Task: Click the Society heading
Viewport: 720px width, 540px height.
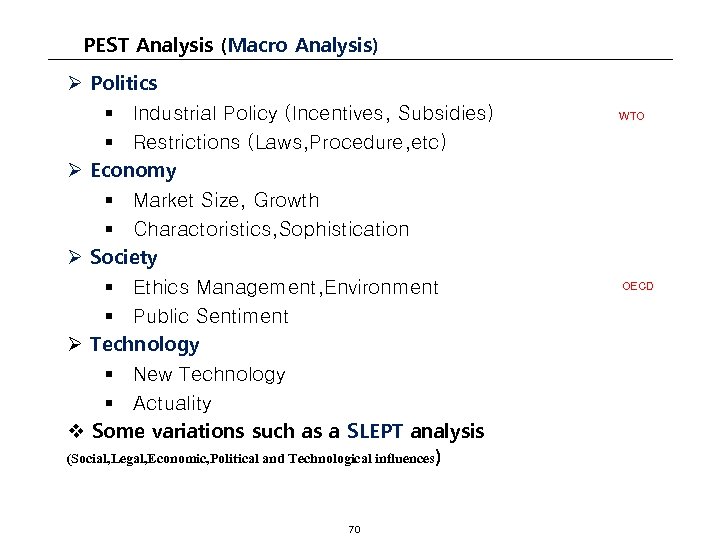Action: click(x=123, y=258)
